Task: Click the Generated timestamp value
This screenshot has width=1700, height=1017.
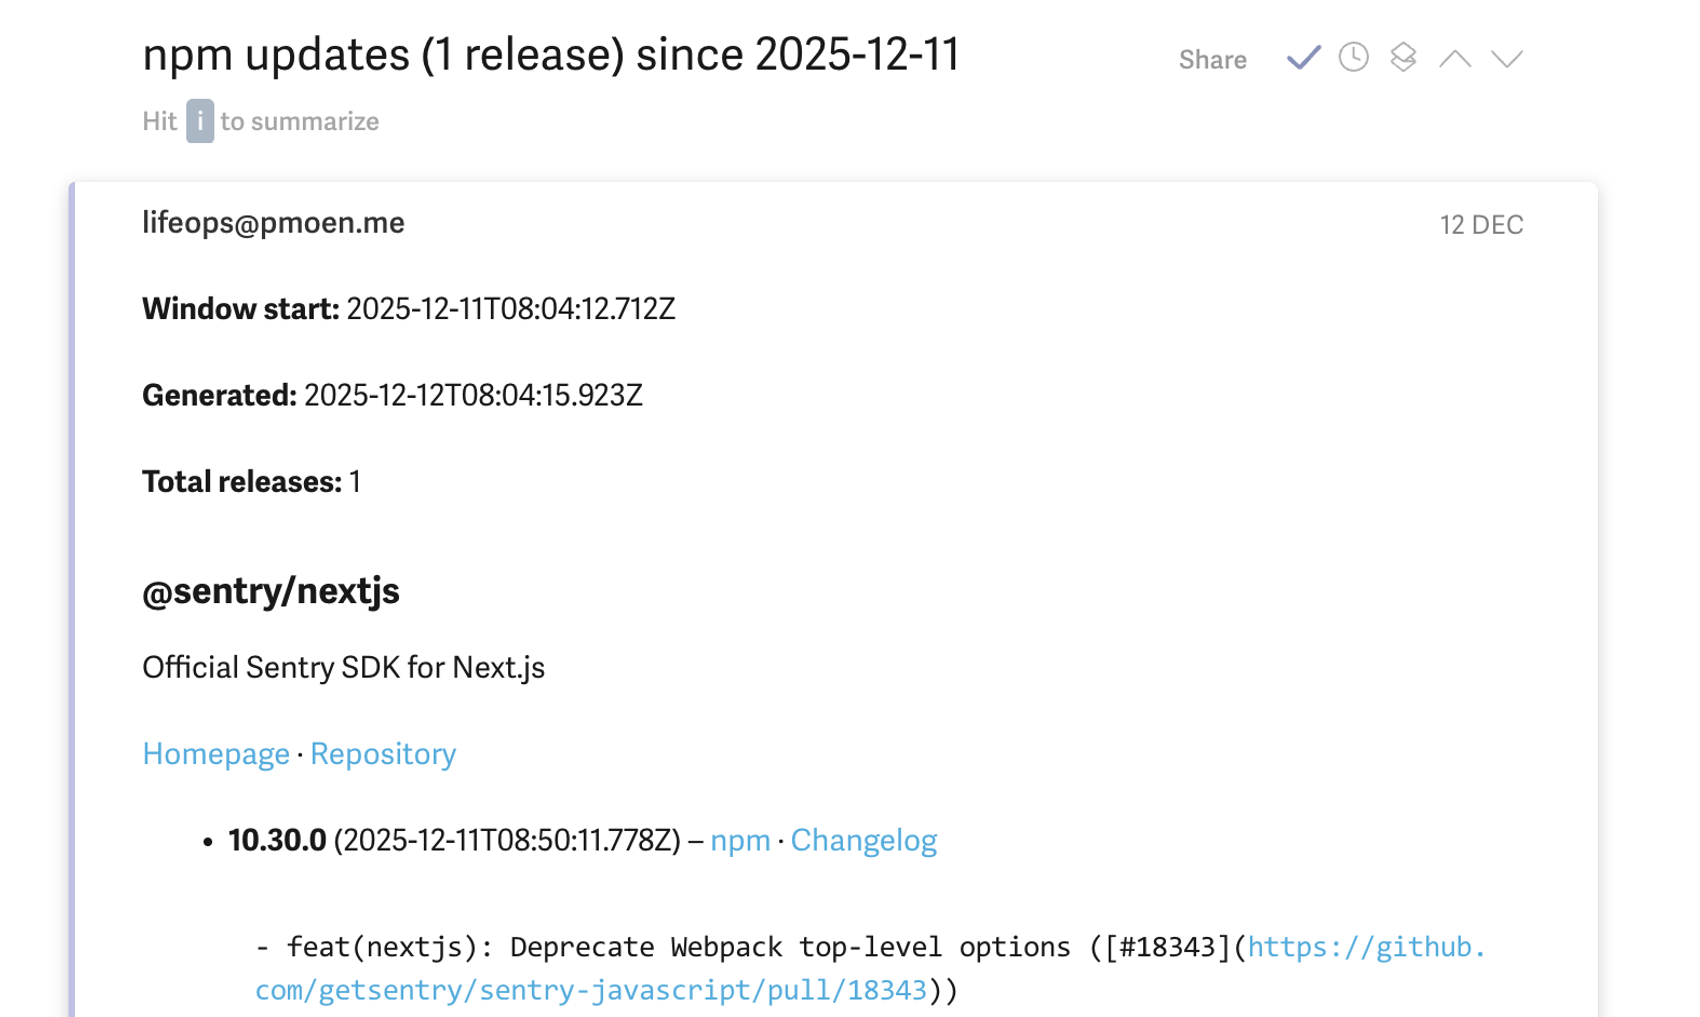Action: (x=473, y=396)
